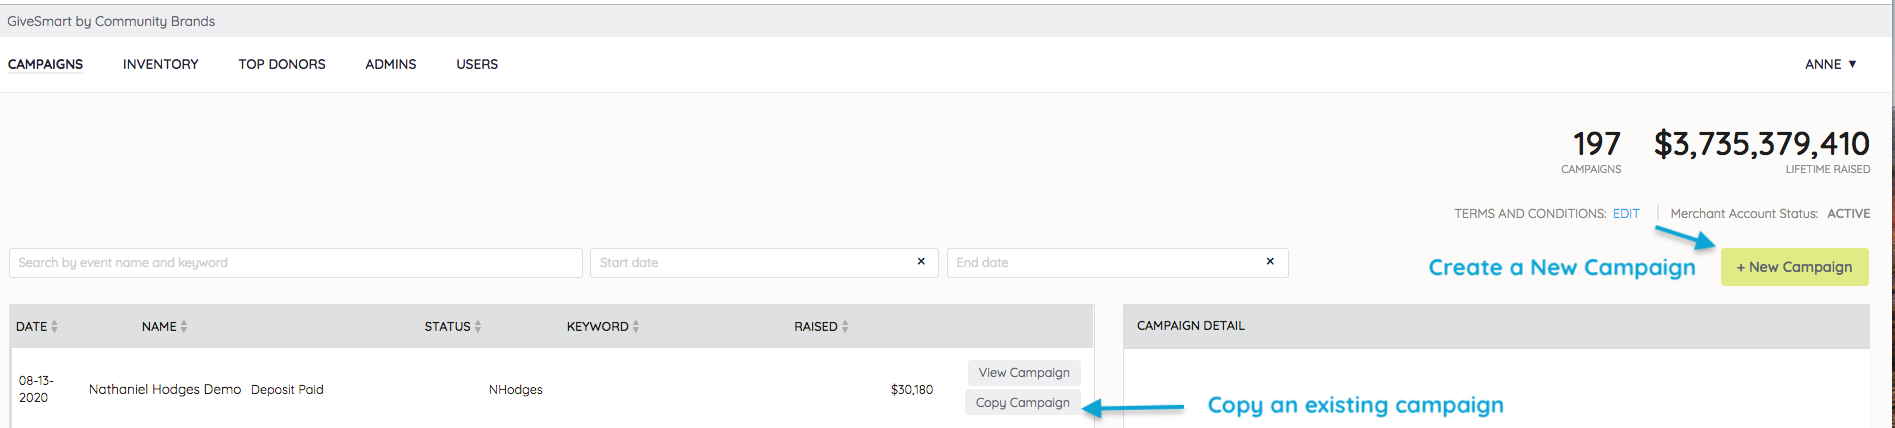The image size is (1895, 428).
Task: Focus the event name and keyword search box
Action: 295,263
